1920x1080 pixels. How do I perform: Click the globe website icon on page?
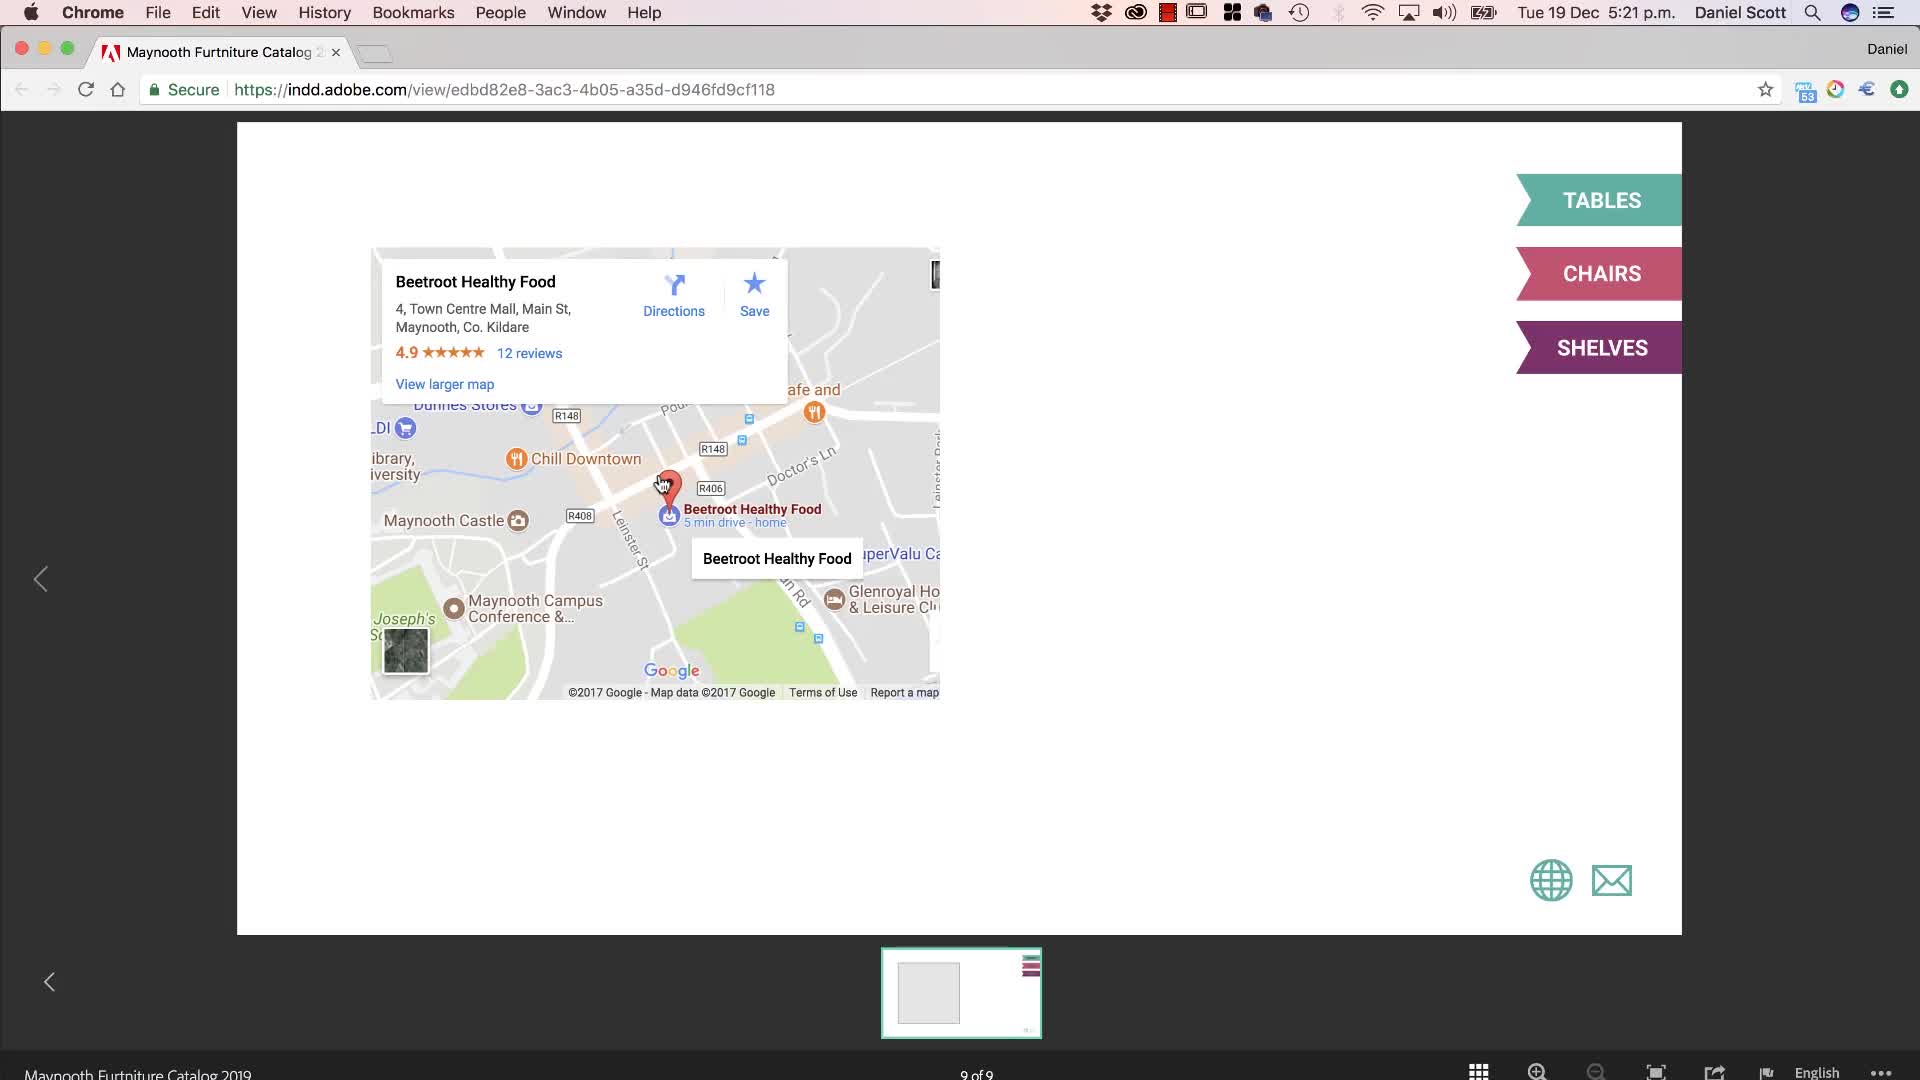1551,880
